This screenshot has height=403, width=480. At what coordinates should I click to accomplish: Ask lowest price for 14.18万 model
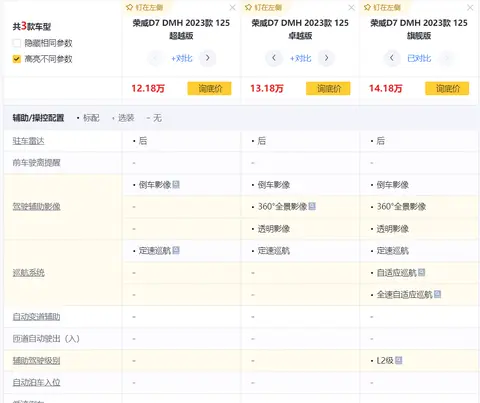447,88
